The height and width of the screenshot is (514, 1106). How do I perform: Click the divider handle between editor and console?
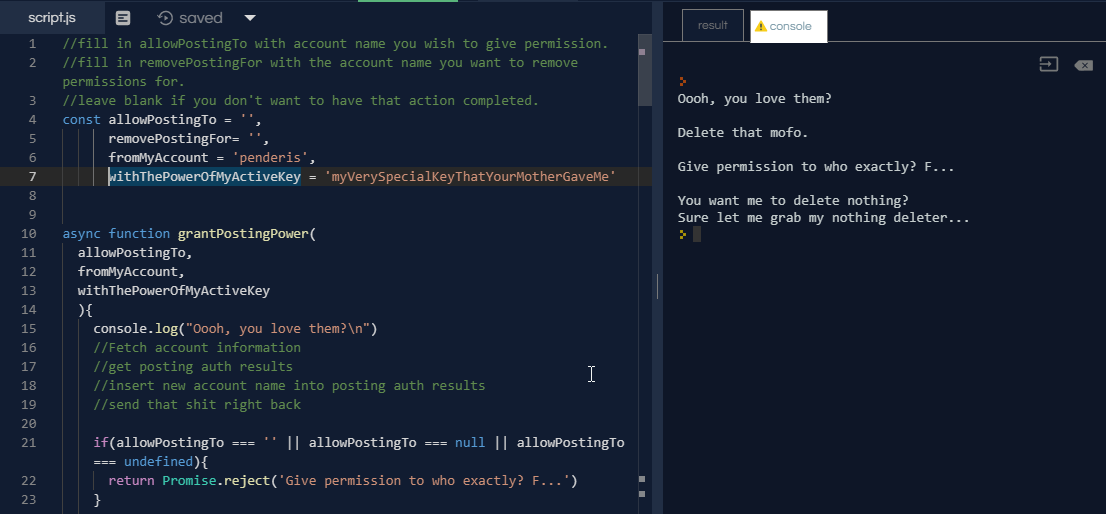(657, 288)
